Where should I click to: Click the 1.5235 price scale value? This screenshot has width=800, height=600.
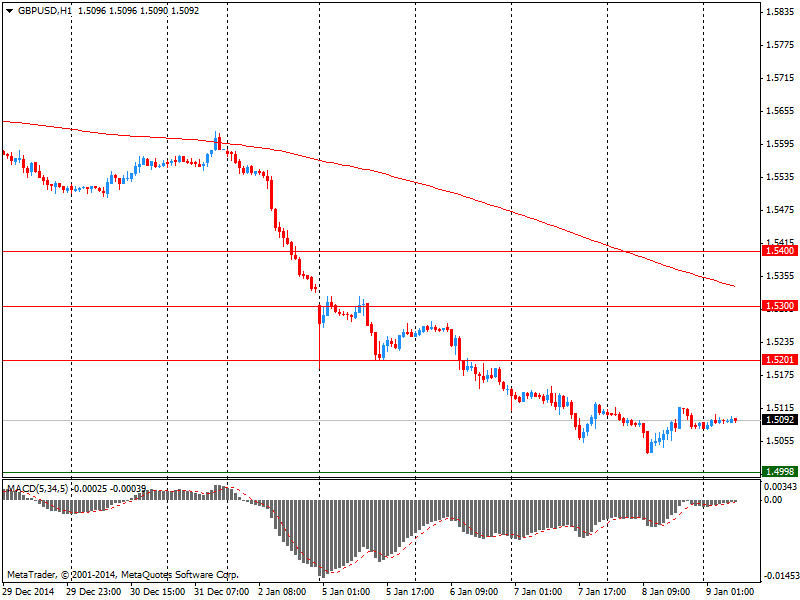[780, 341]
